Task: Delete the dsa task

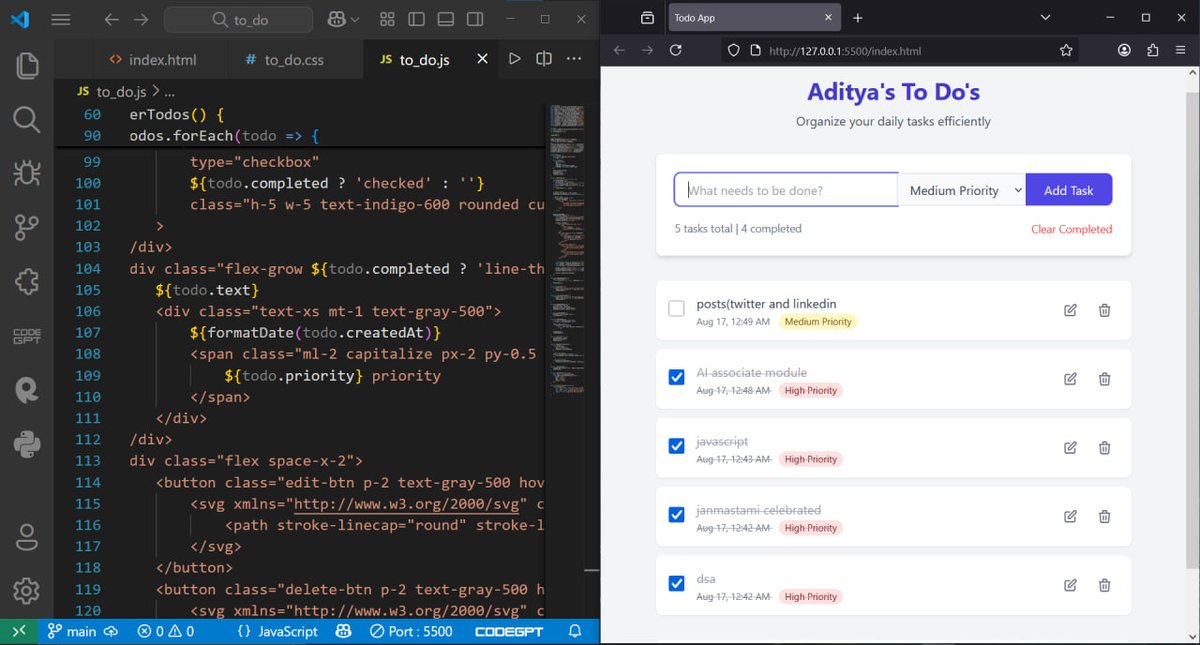Action: click(x=1104, y=585)
